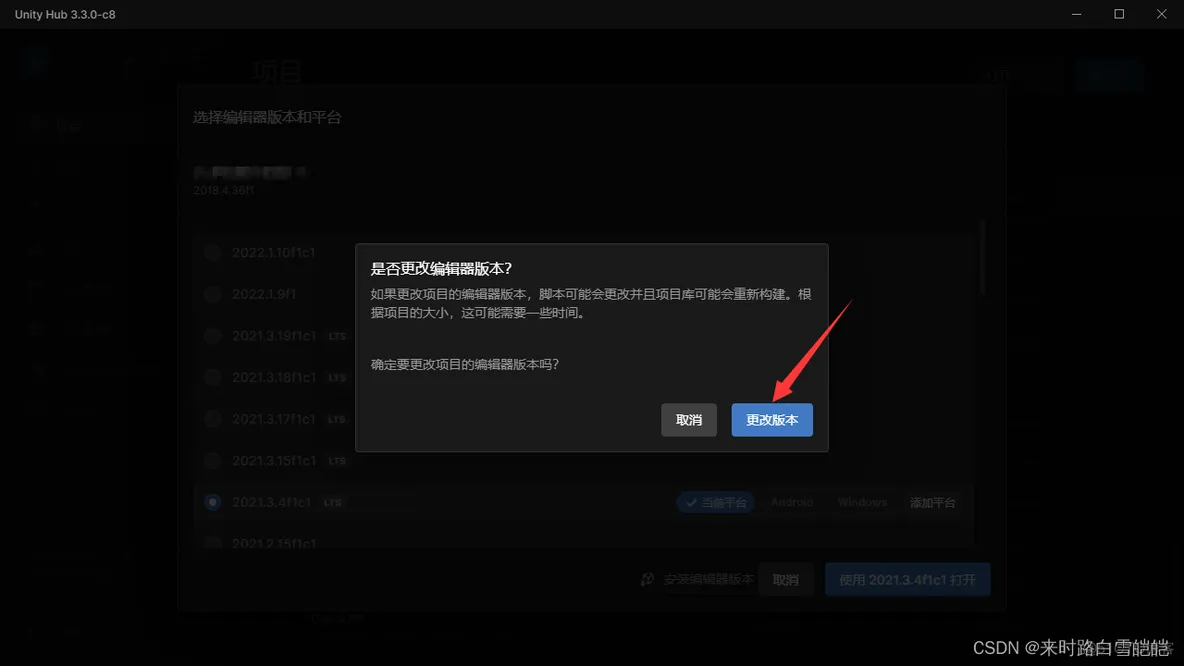Viewport: 1184px width, 666px height.
Task: Click 安装编辑器版本 link
Action: [708, 579]
